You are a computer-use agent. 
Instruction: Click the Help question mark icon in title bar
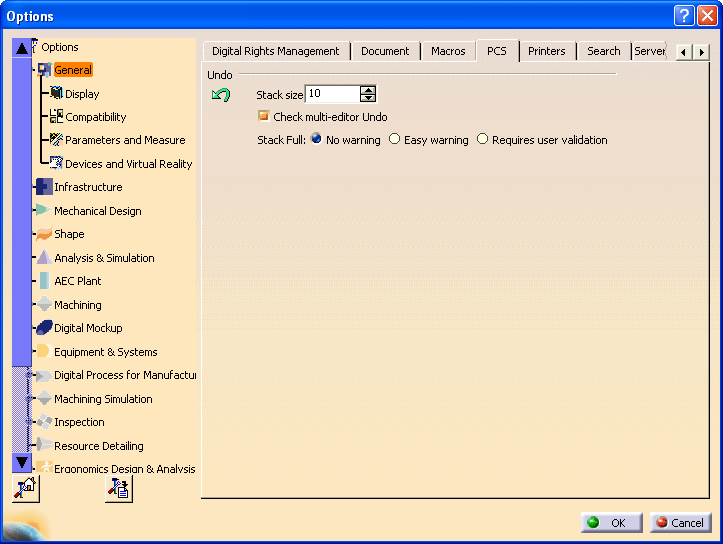[x=684, y=16]
